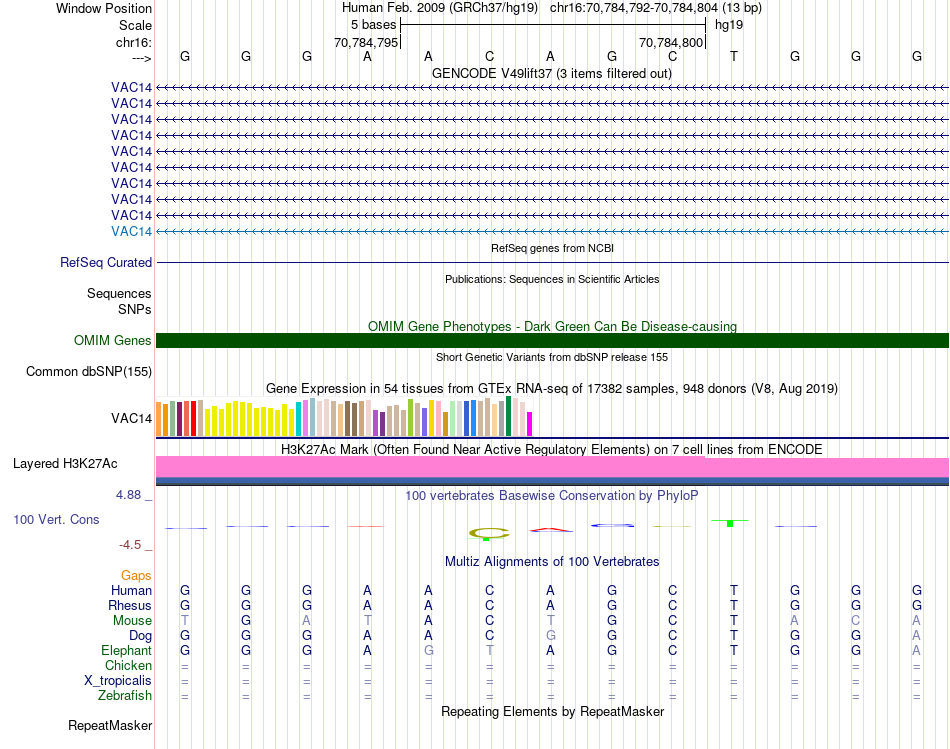
Task: Click the T in Dog alignment row
Action: (734, 635)
